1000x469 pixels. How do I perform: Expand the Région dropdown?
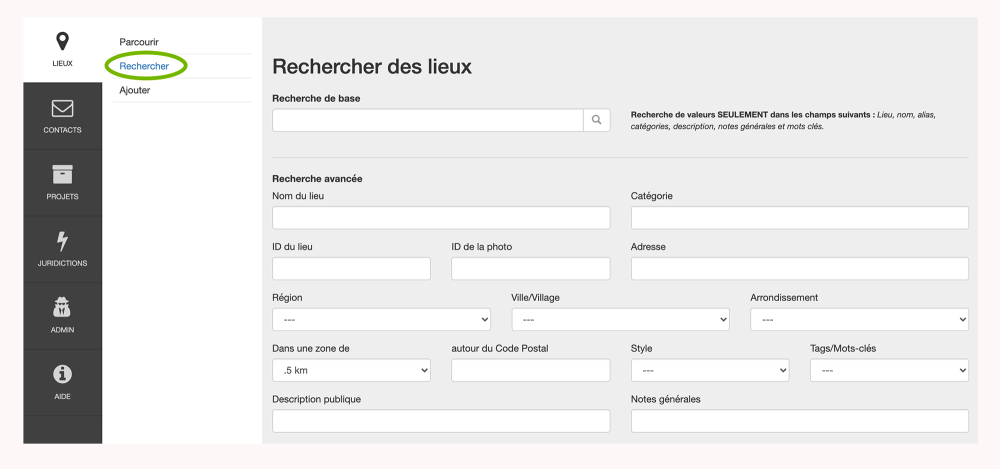pos(381,320)
